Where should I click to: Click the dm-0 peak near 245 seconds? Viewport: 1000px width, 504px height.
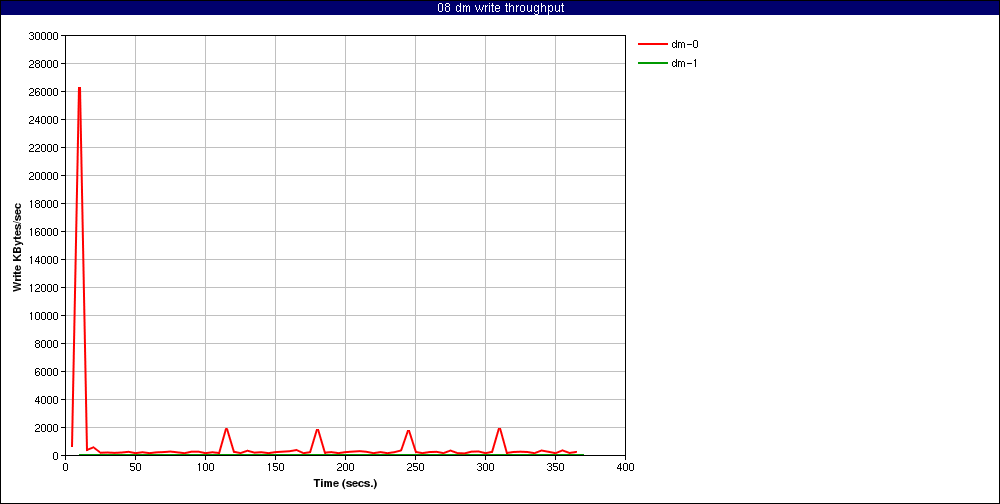pyautogui.click(x=408, y=431)
